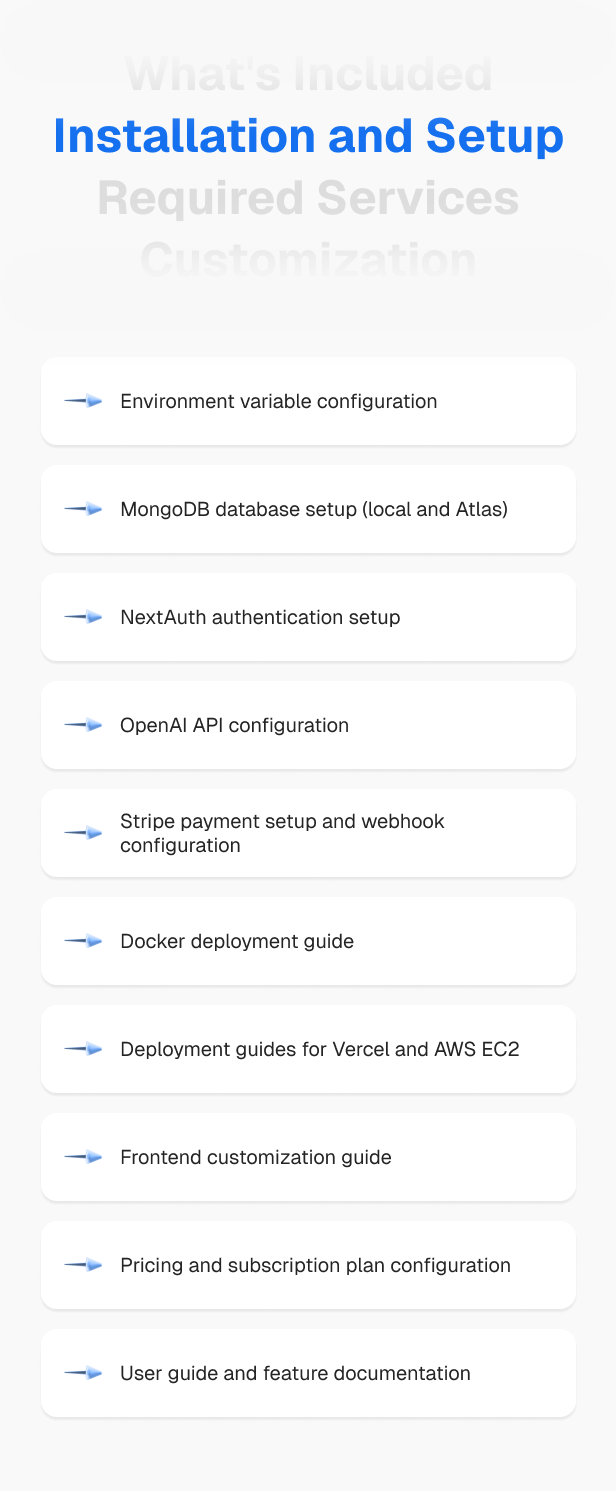
Task: Click arrow icon beside User guide documentation
Action: [x=84, y=1373]
